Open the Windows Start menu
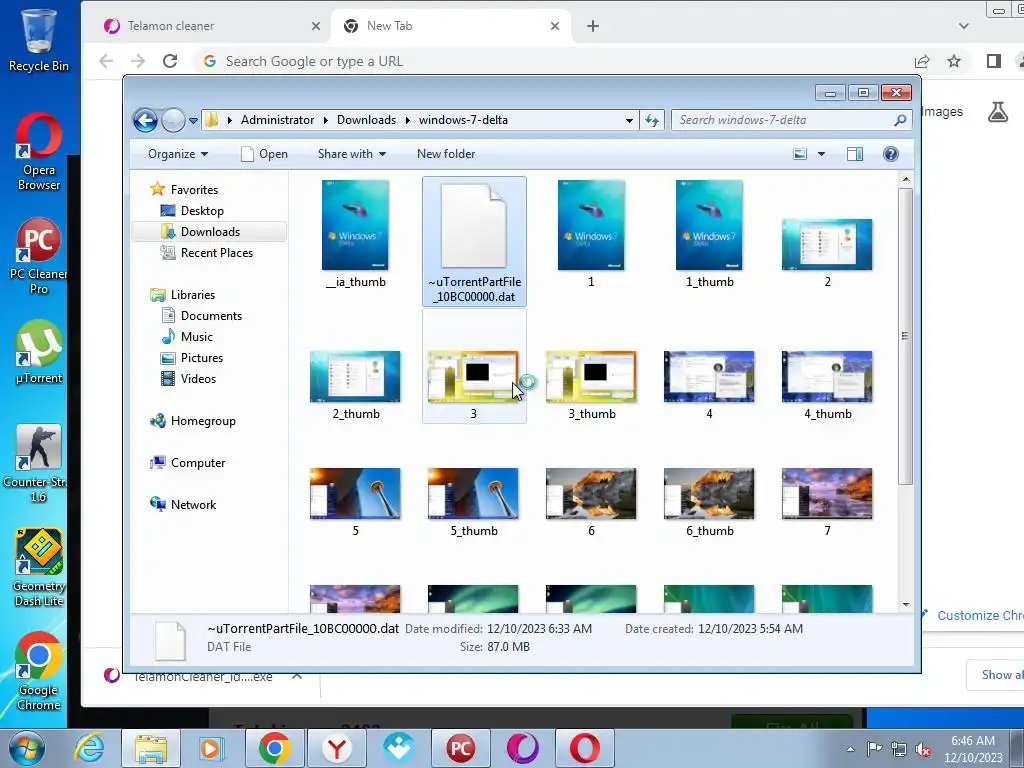Screen dimensions: 1024x768 point(26,748)
